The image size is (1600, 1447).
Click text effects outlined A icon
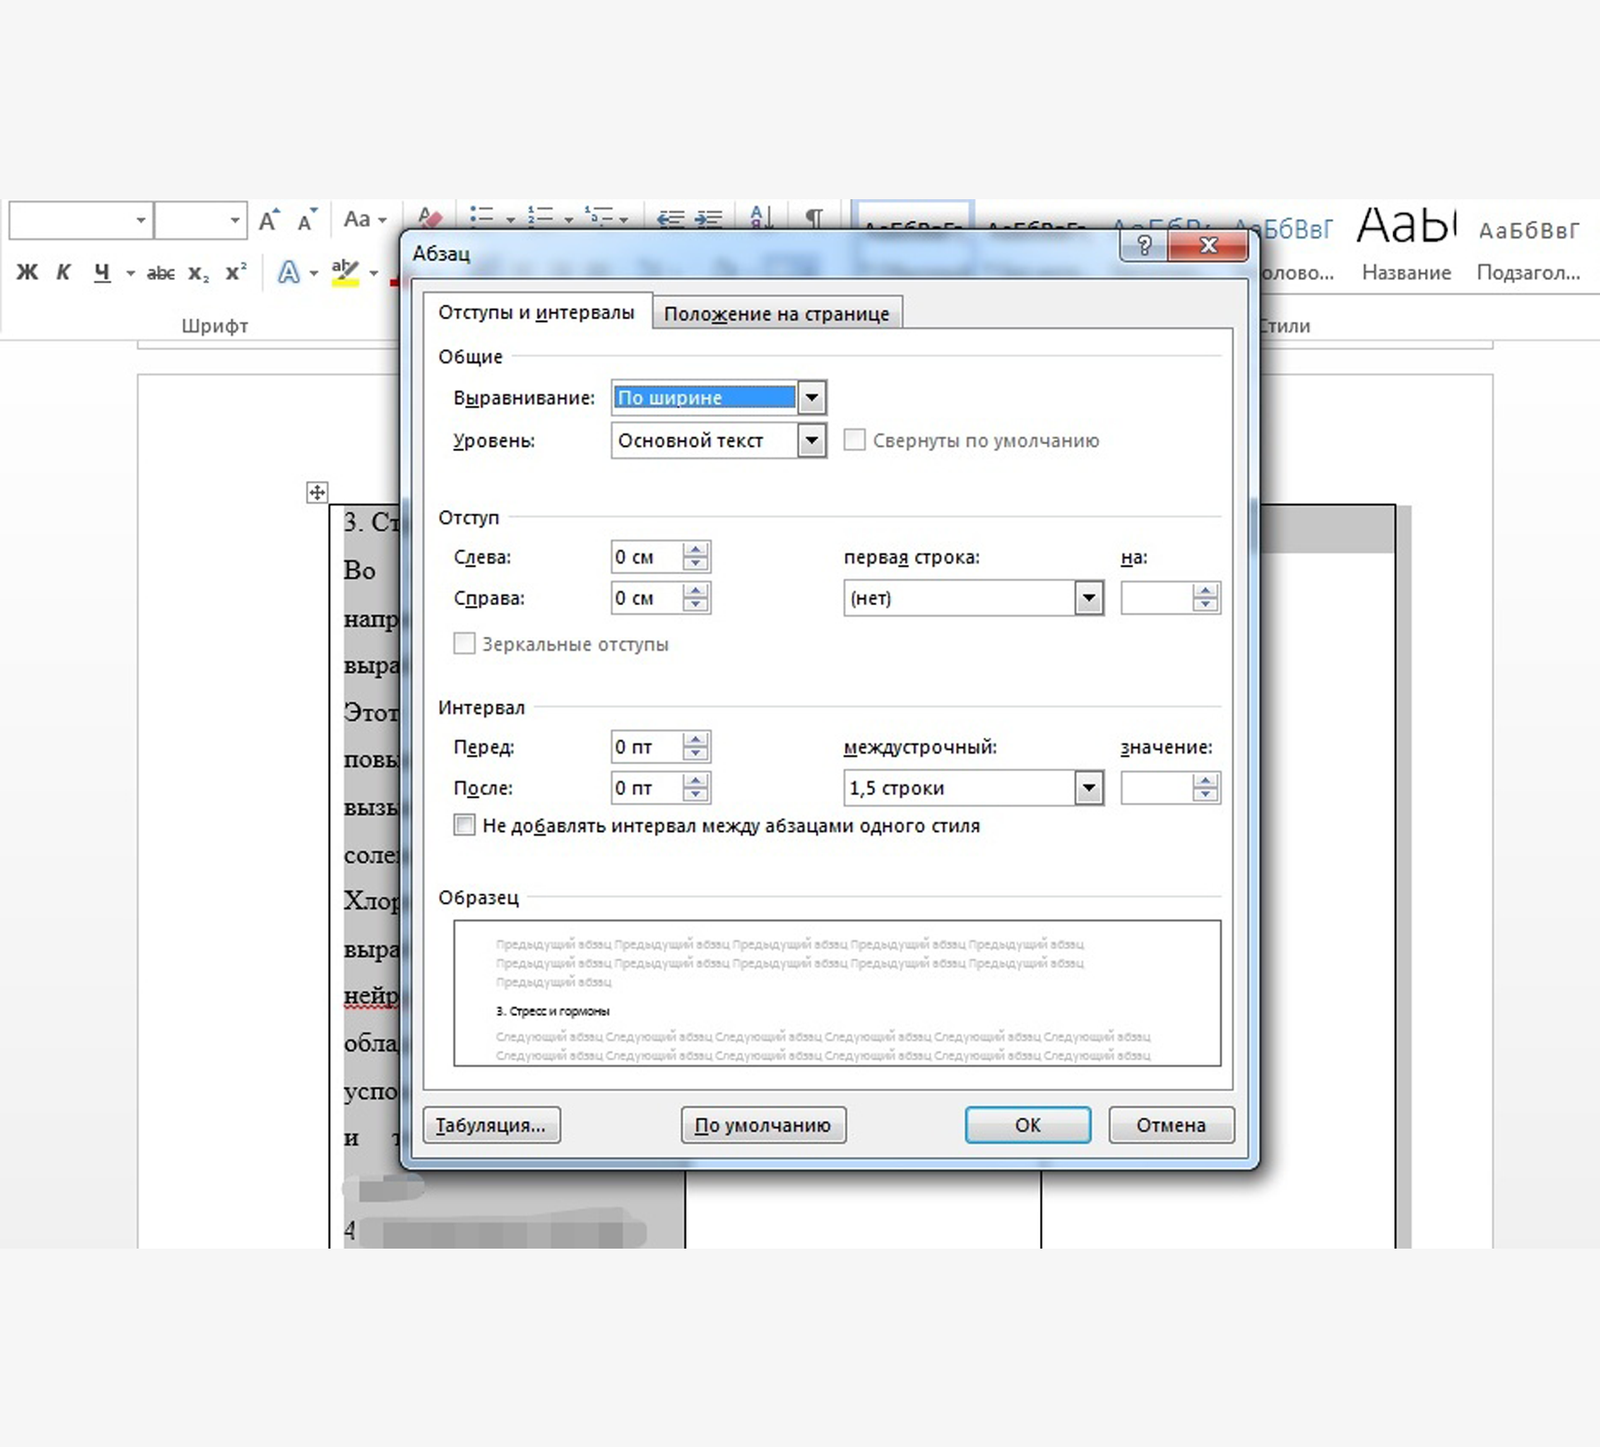tap(288, 272)
